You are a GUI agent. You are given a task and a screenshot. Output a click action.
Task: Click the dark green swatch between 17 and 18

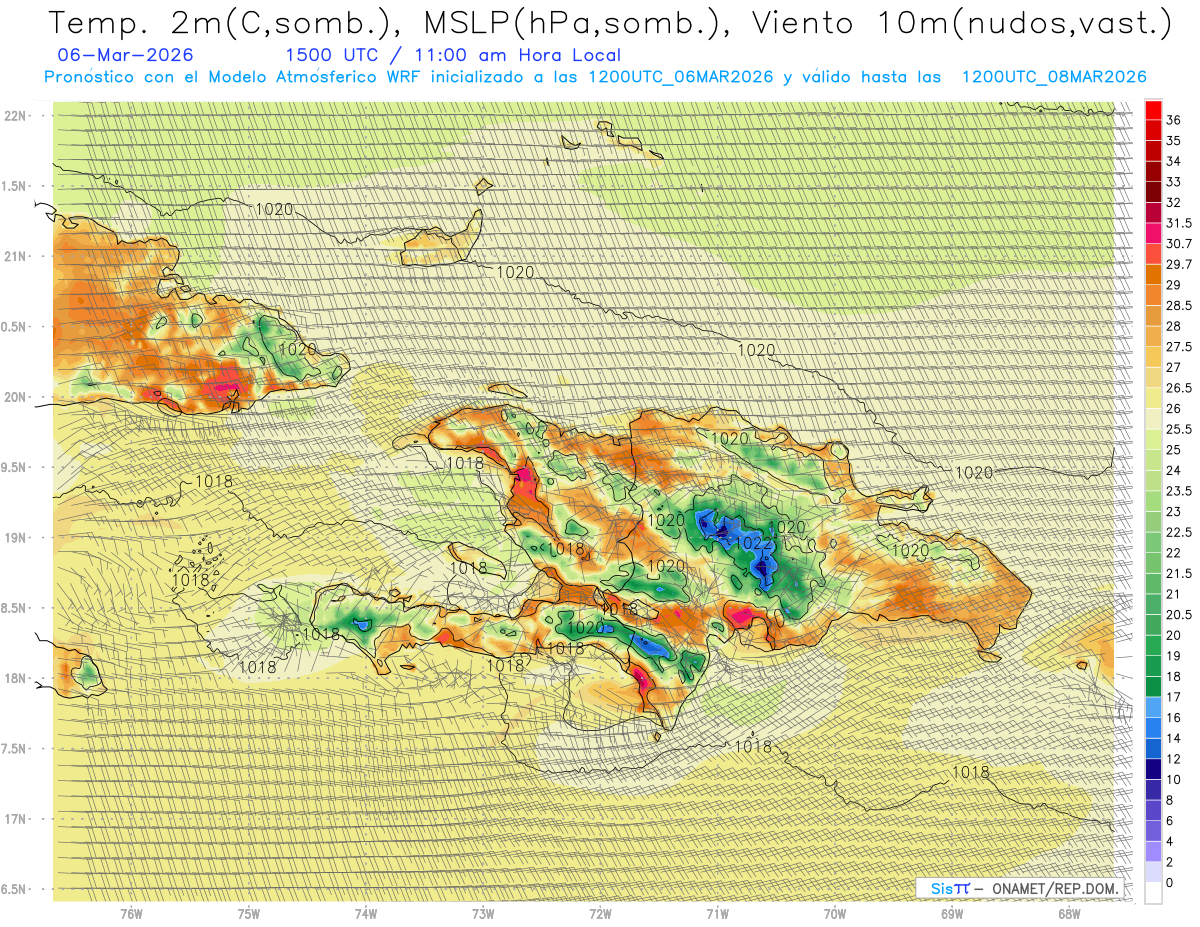[x=1153, y=686]
